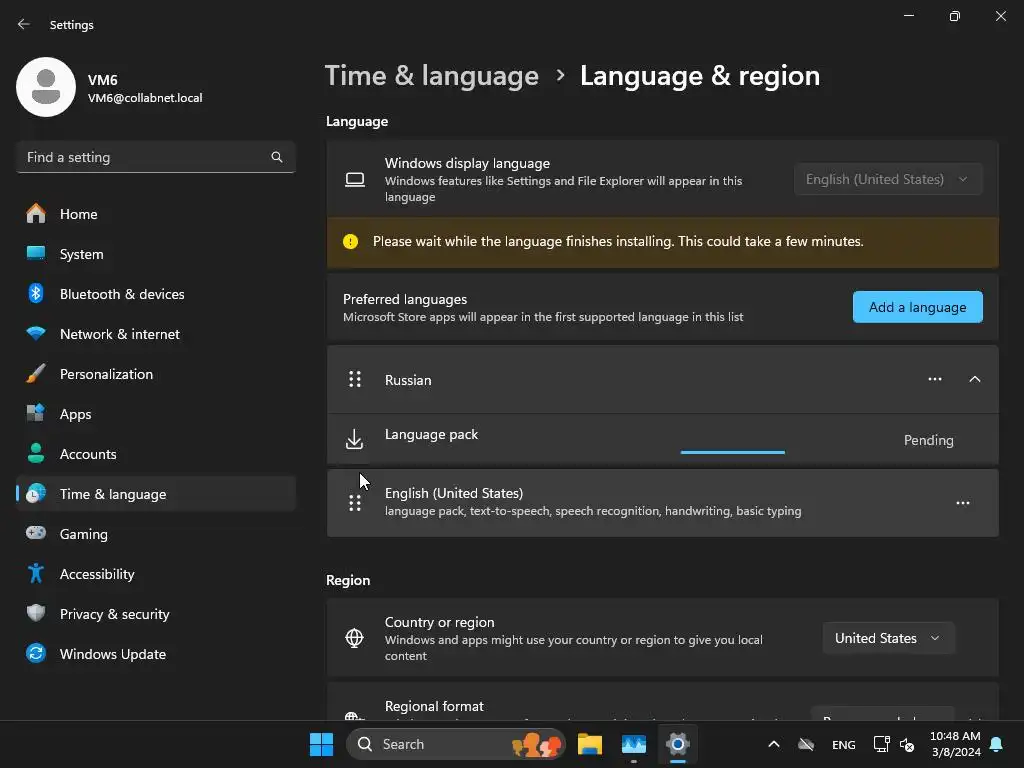The width and height of the screenshot is (1024, 768).
Task: Click the Windows Update refresh icon
Action: coord(36,653)
